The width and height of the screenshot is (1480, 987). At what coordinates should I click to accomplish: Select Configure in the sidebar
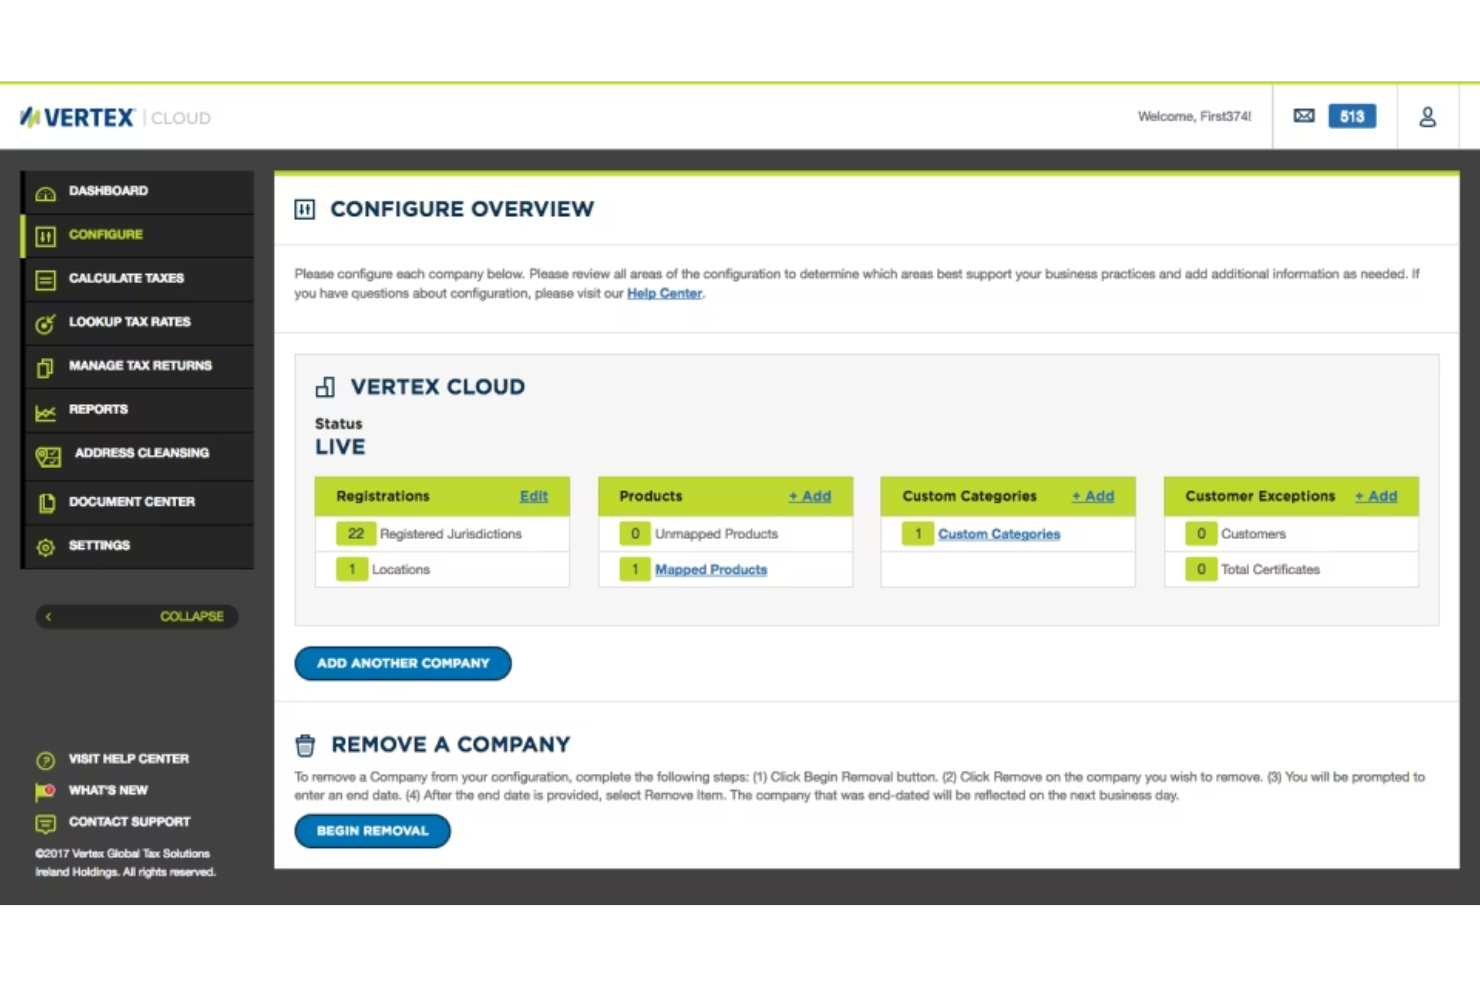(138, 235)
